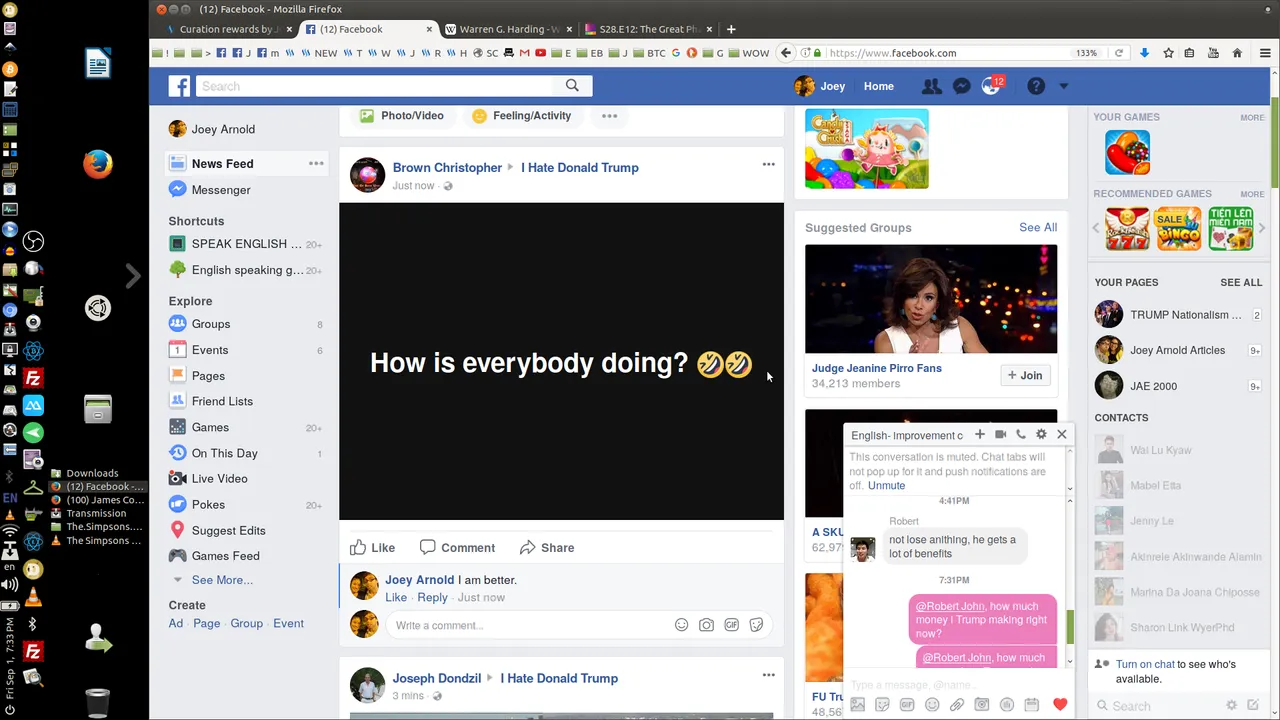
Task: Open Candy Crush thumbnail in Your Games
Action: (1127, 153)
